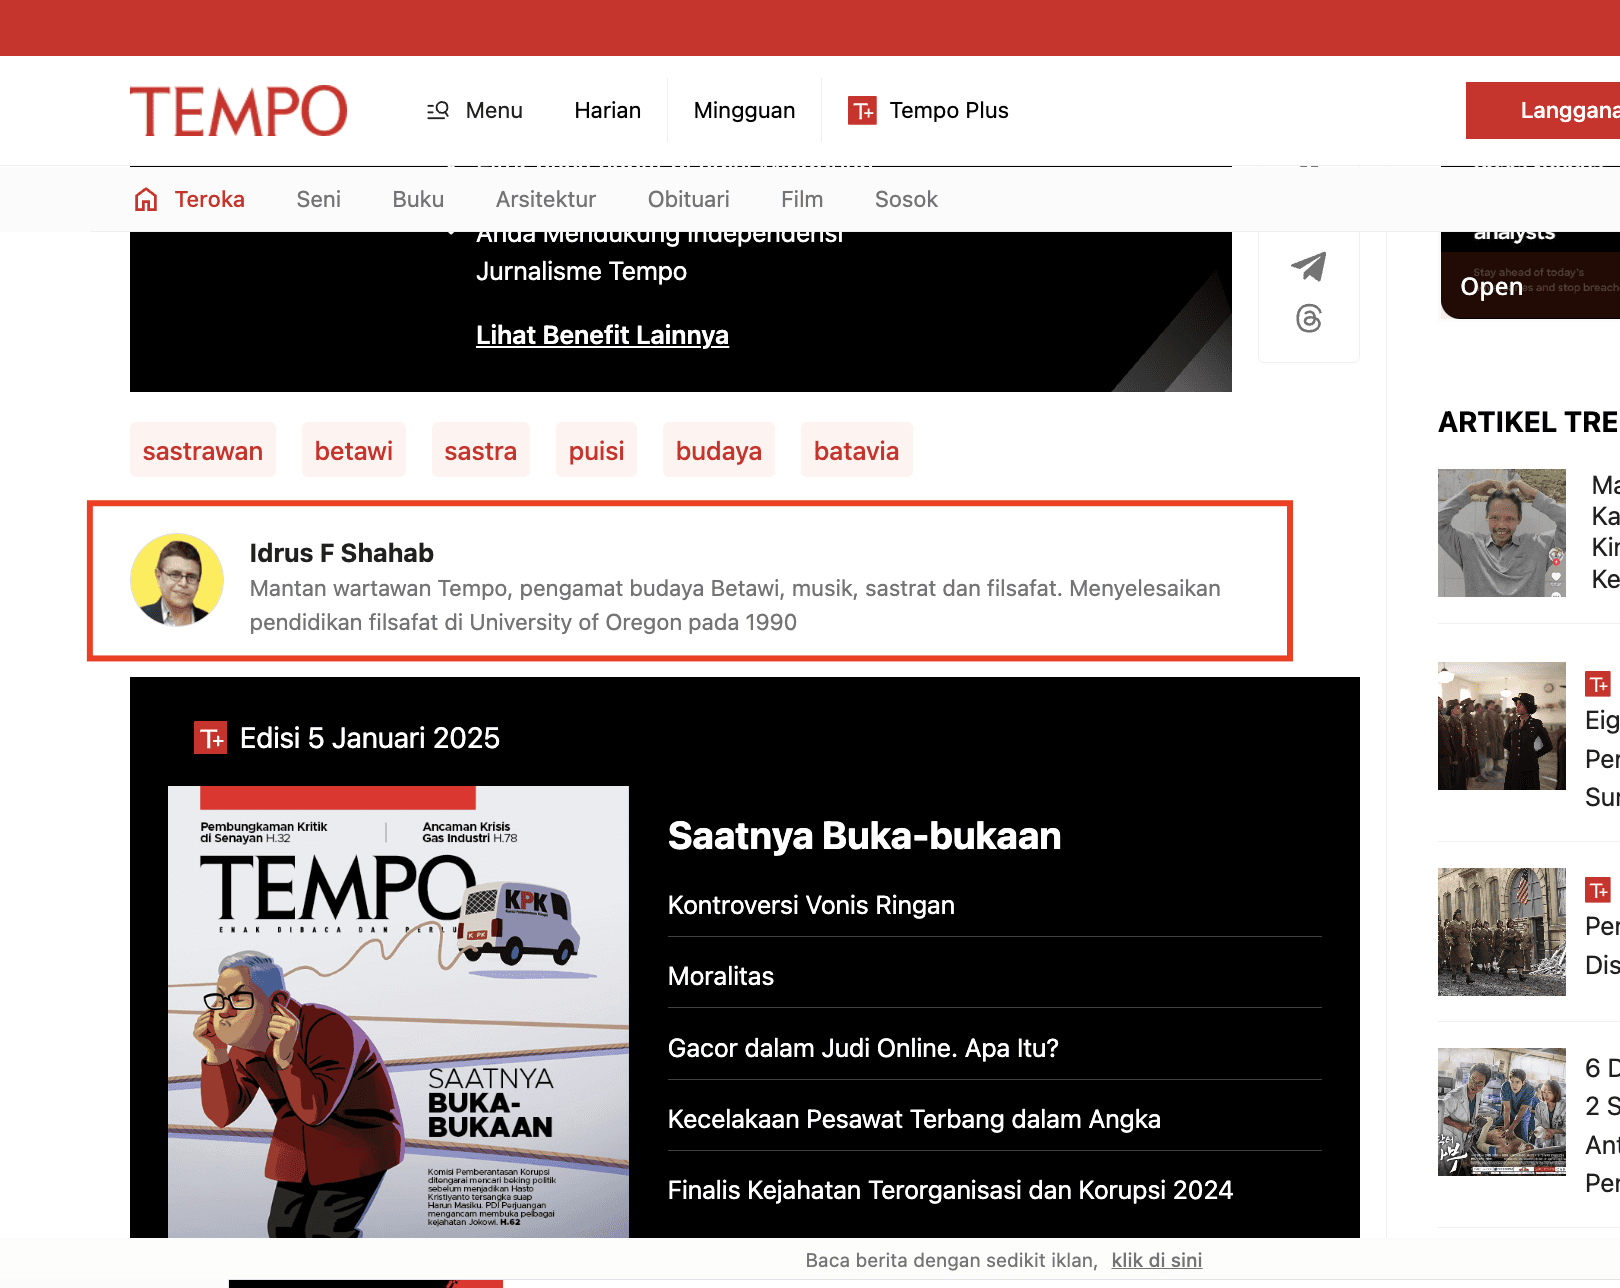Viewport: 1620px width, 1288px height.
Task: Click the sastrawan tag
Action: [x=203, y=450]
